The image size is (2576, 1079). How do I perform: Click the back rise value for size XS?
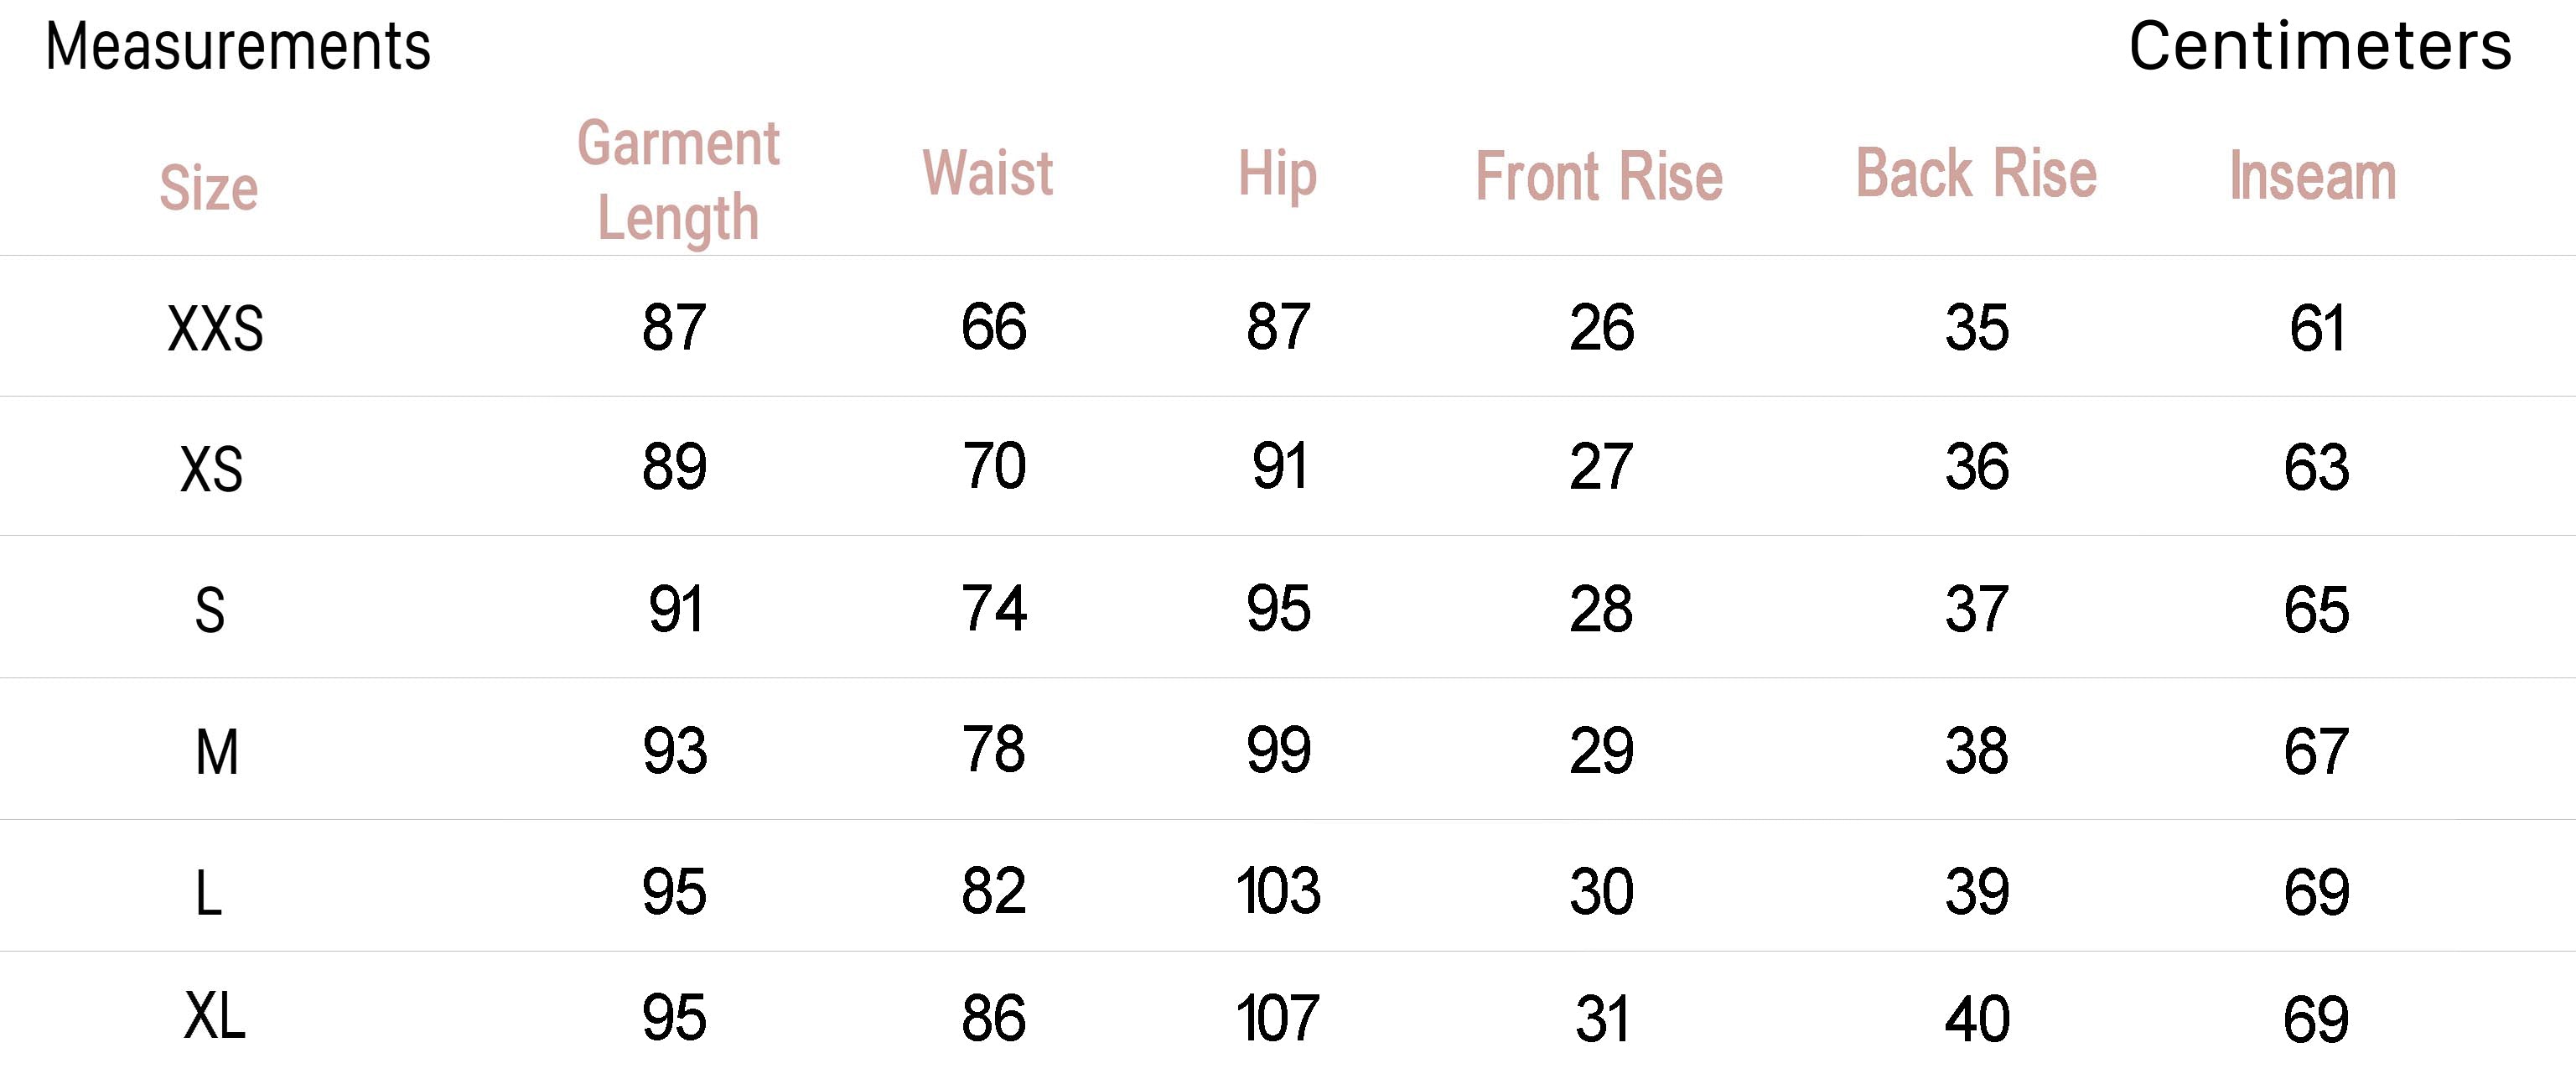(1976, 467)
